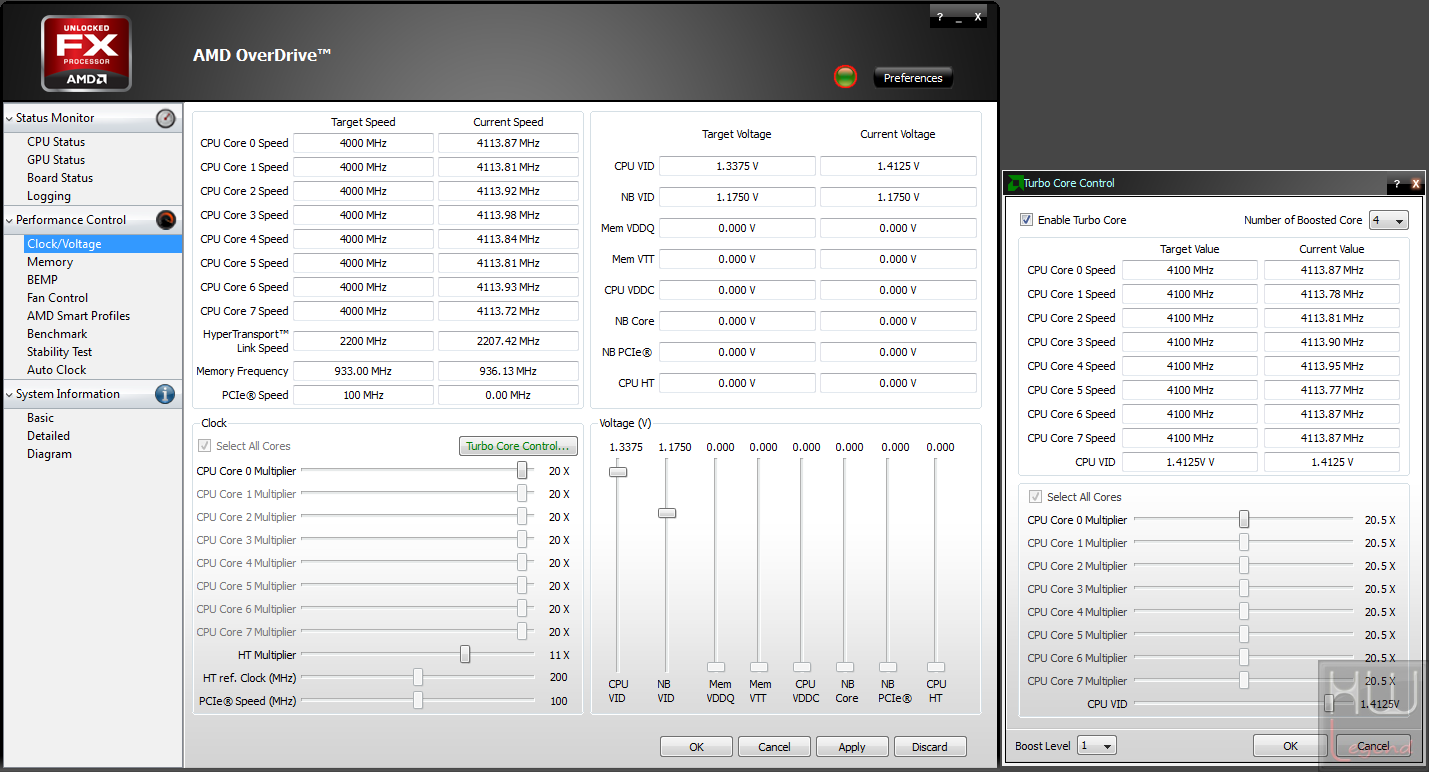Click Turbo Core CPU VID target value 1.4125V
Viewport: 1429px width, 772px height.
tap(1190, 462)
